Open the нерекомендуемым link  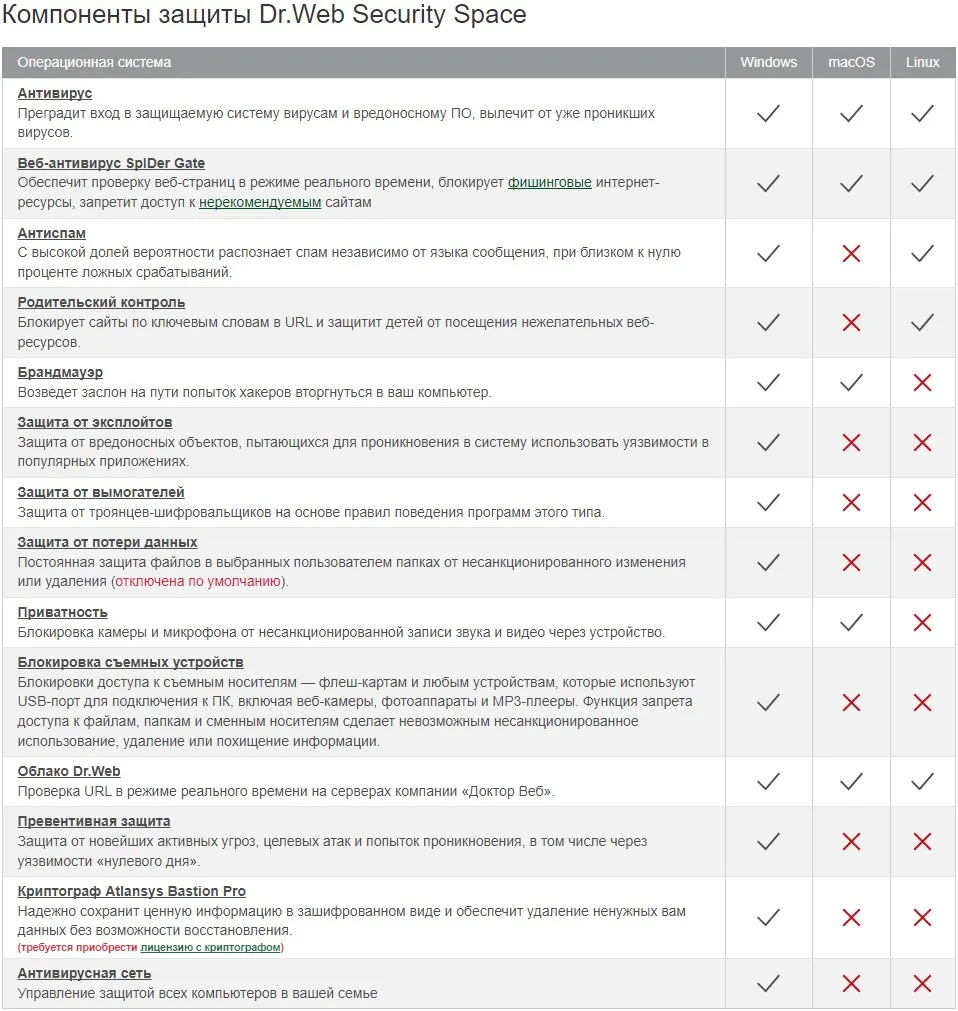(260, 202)
